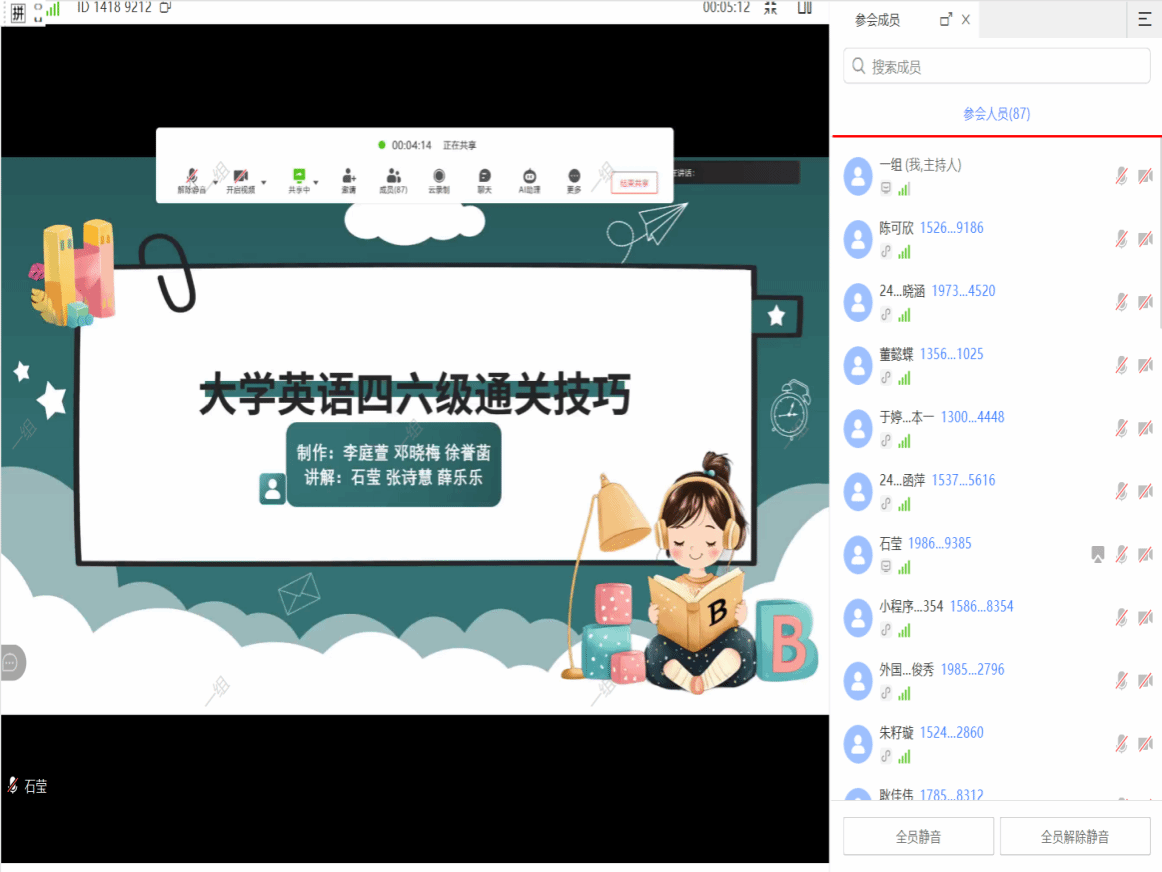Select the 参会成员 panel tab
This screenshot has height=872, width=1162.
pos(877,20)
